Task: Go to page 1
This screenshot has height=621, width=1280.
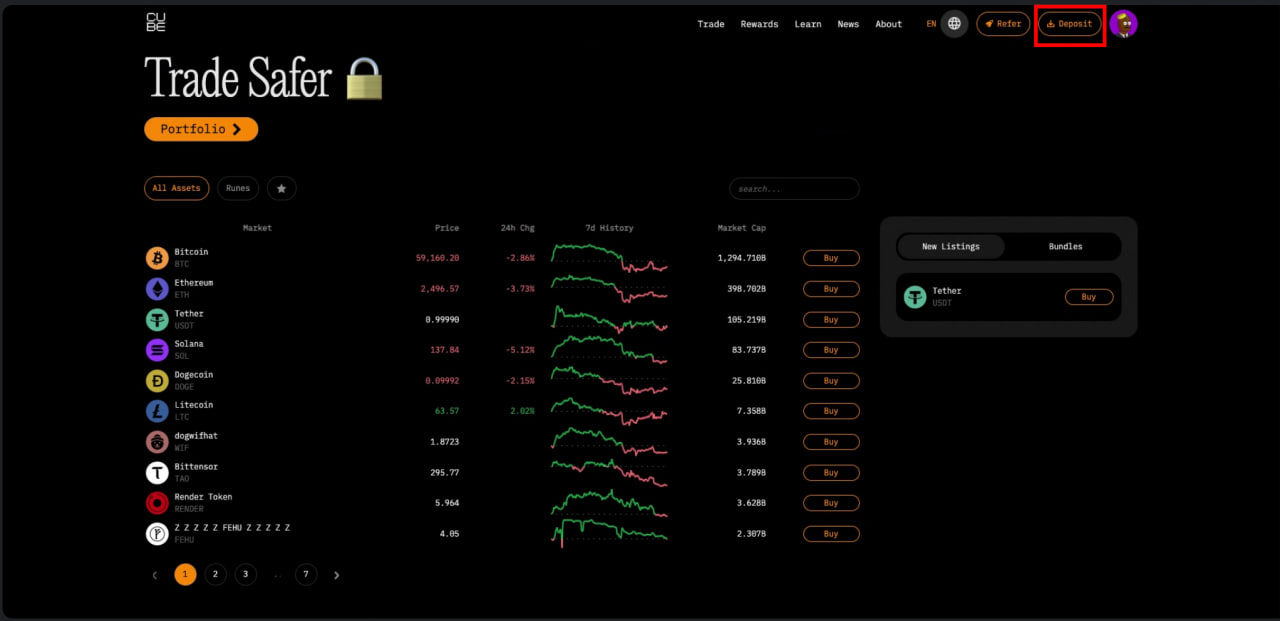Action: tap(185, 574)
